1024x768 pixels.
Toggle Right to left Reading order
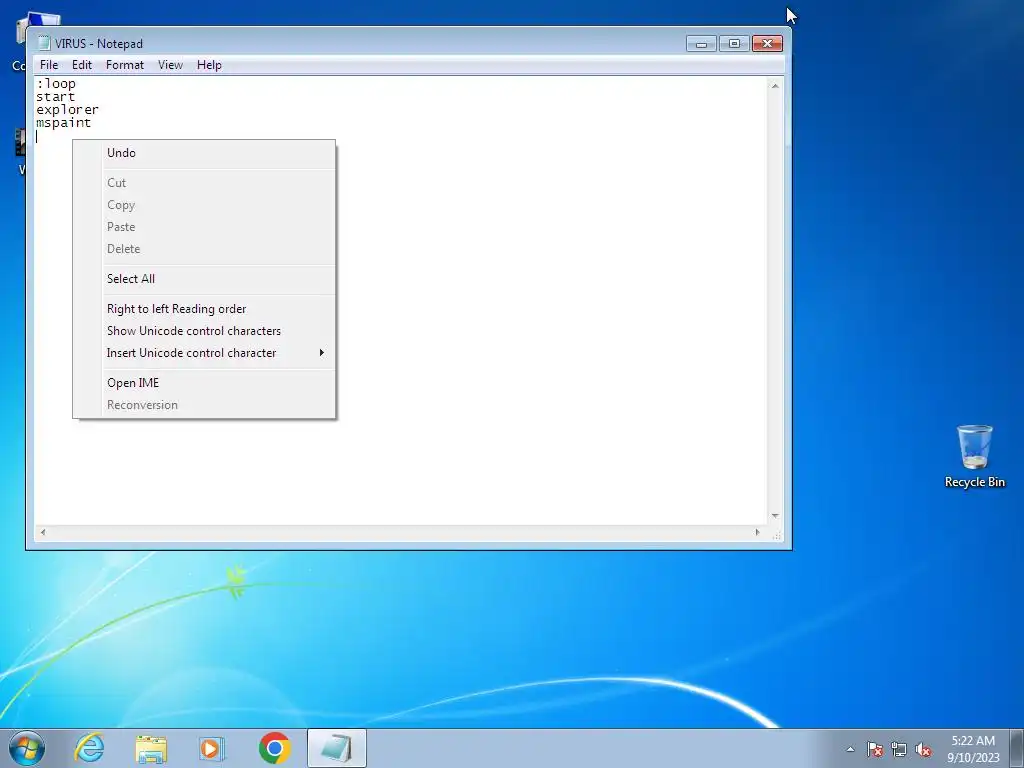(204, 309)
